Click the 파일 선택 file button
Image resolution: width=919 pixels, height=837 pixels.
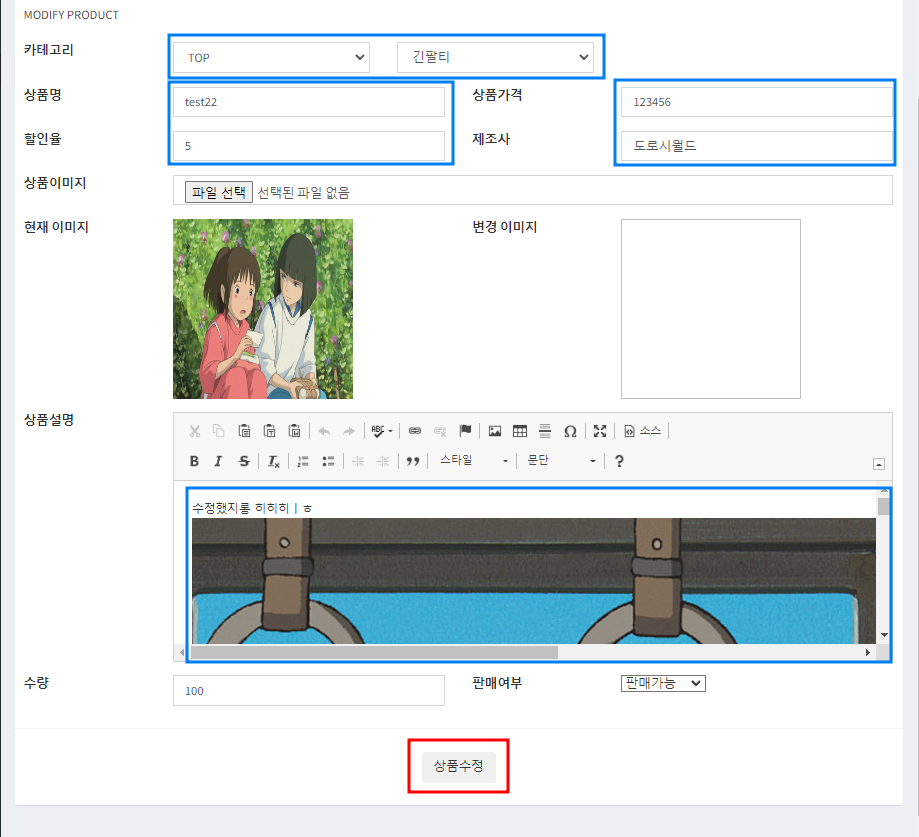point(219,192)
